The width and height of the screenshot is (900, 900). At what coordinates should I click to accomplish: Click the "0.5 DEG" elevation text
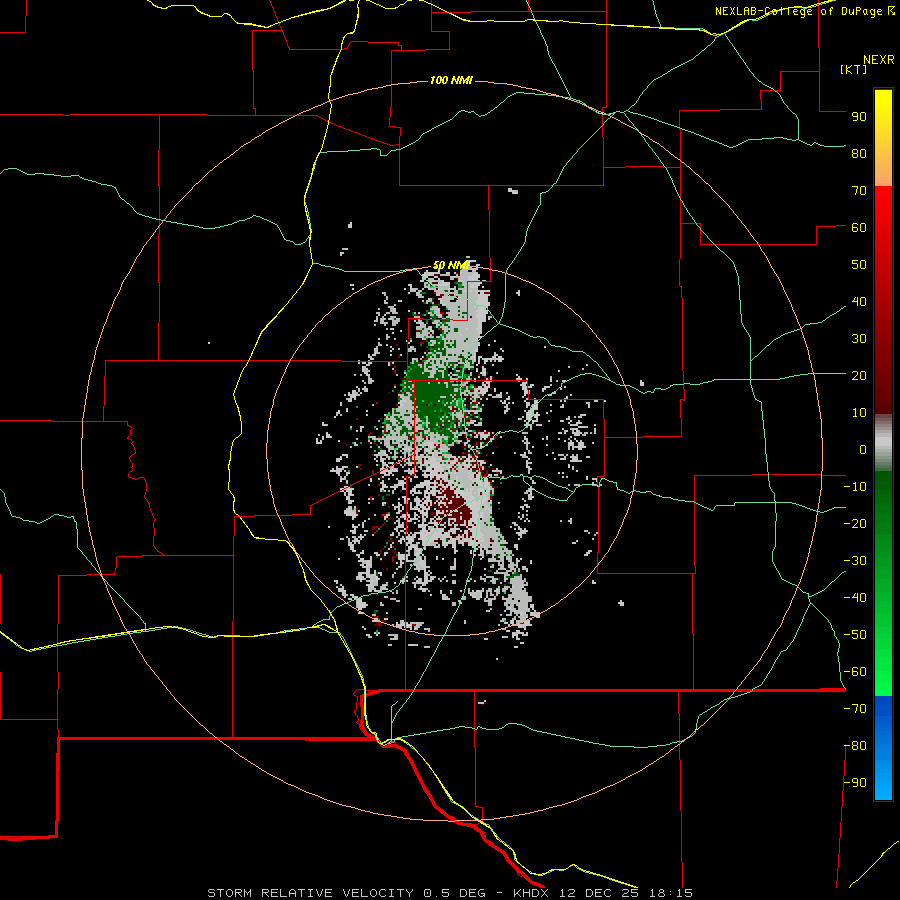click(455, 893)
